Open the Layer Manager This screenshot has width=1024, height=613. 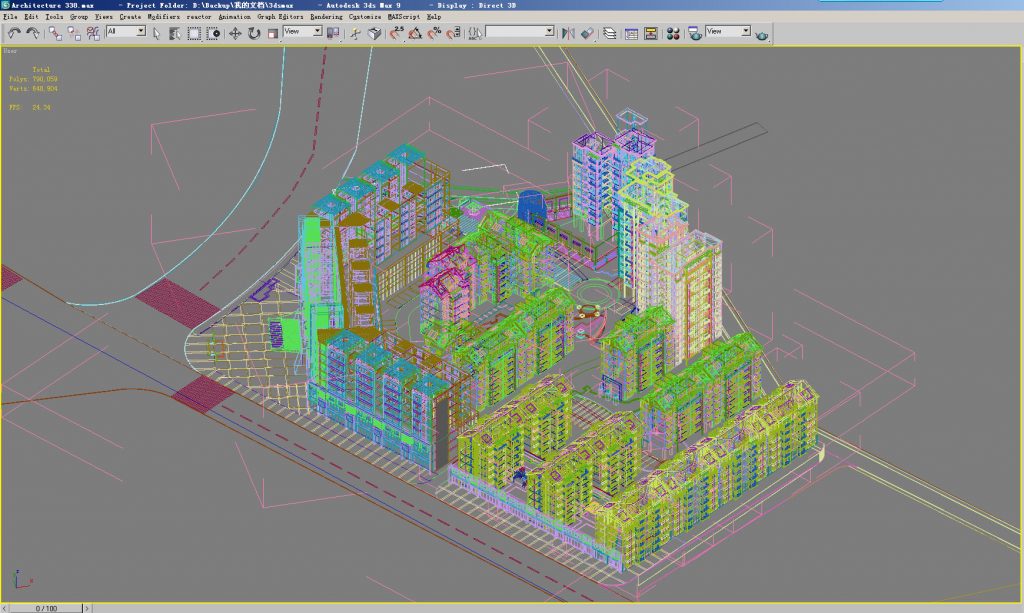point(610,32)
